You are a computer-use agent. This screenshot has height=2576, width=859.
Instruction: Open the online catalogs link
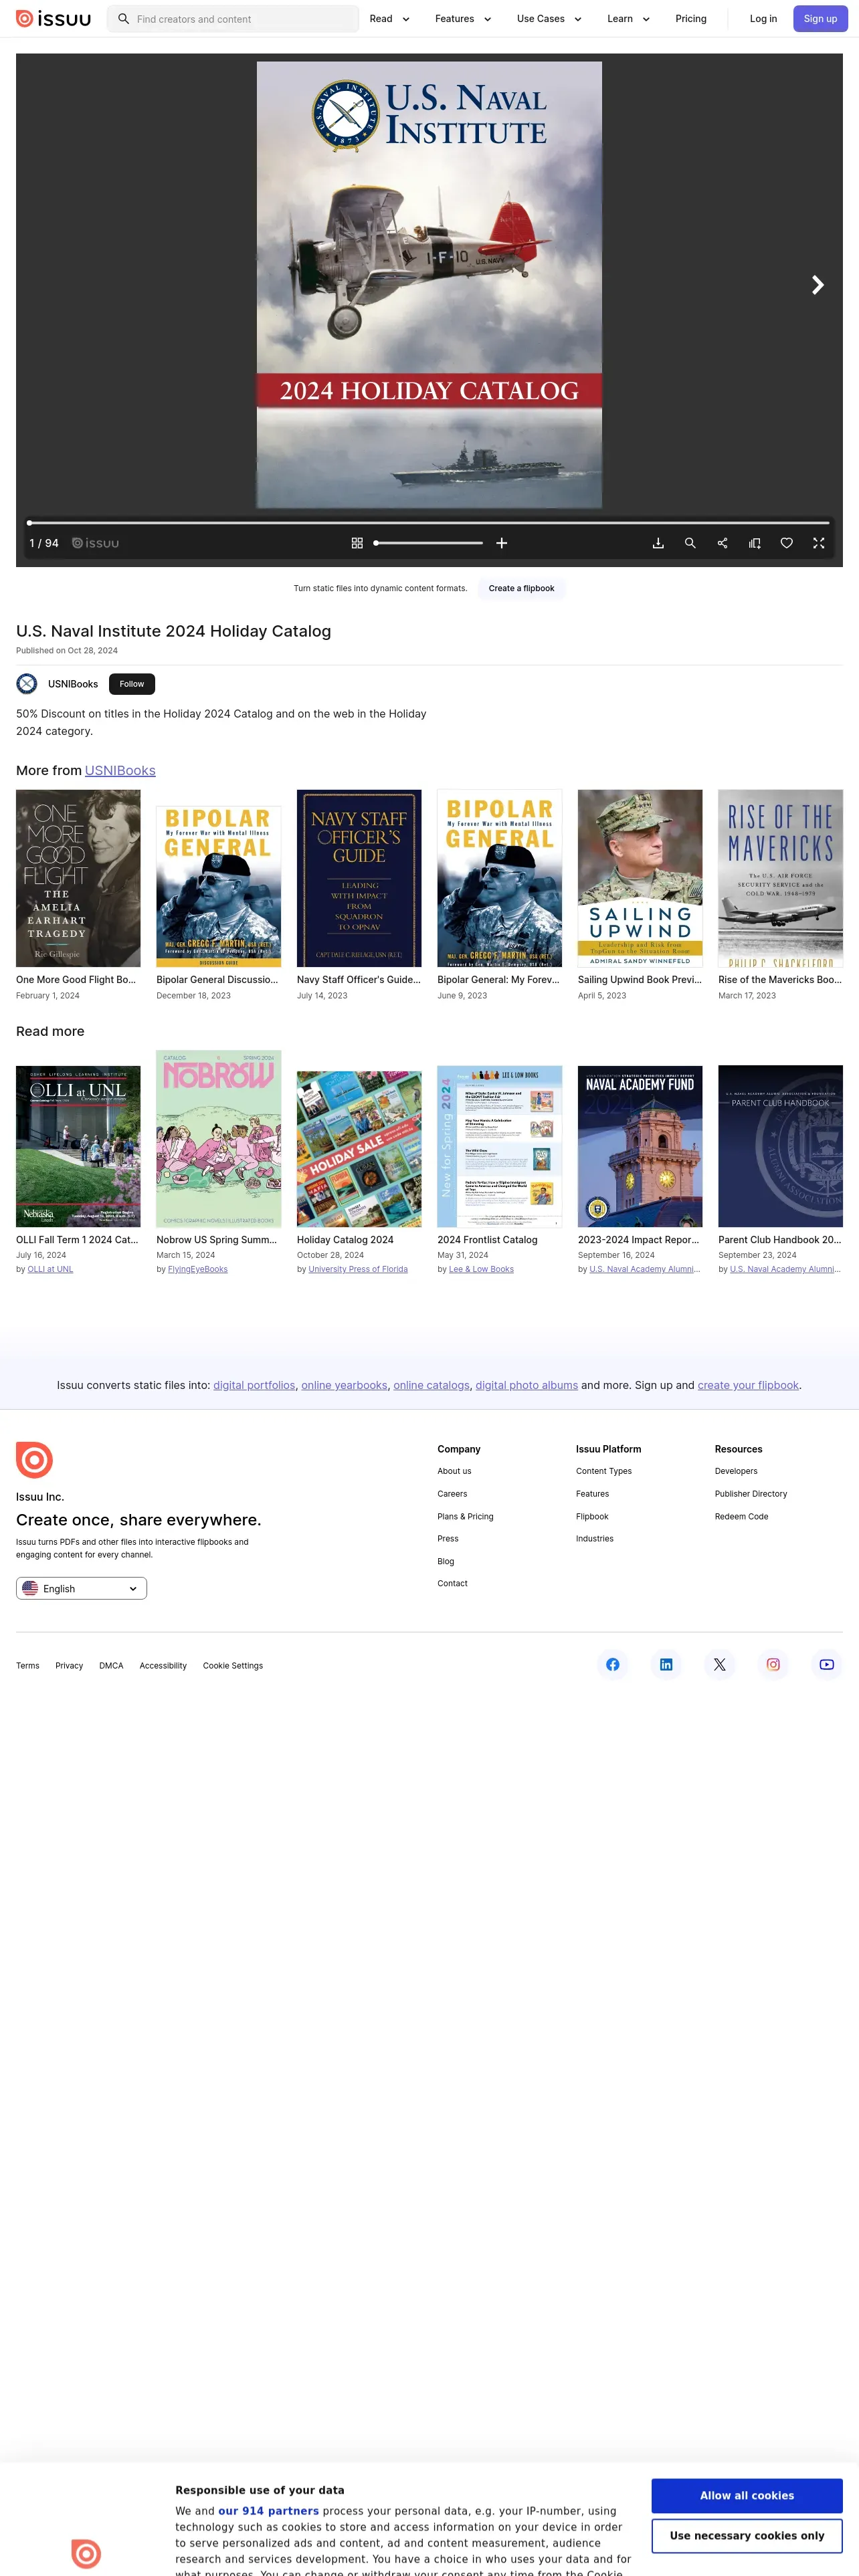(431, 1385)
